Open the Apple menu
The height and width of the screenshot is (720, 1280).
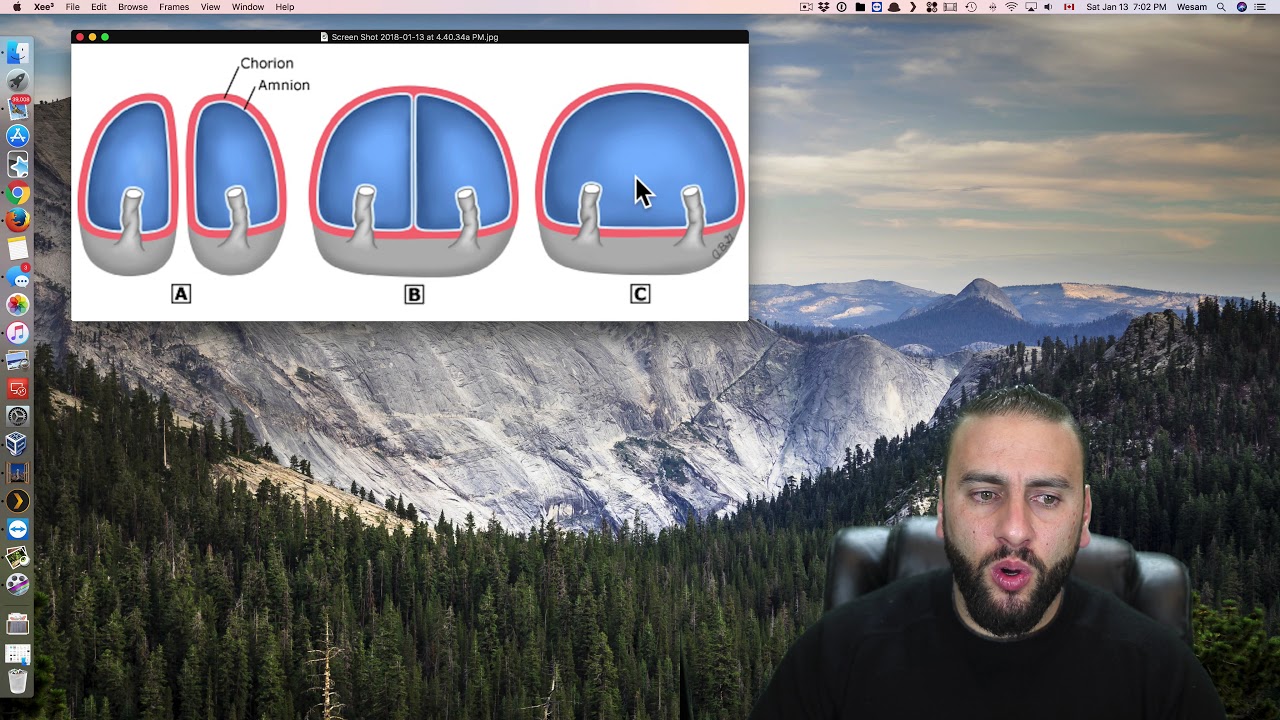pos(16,7)
